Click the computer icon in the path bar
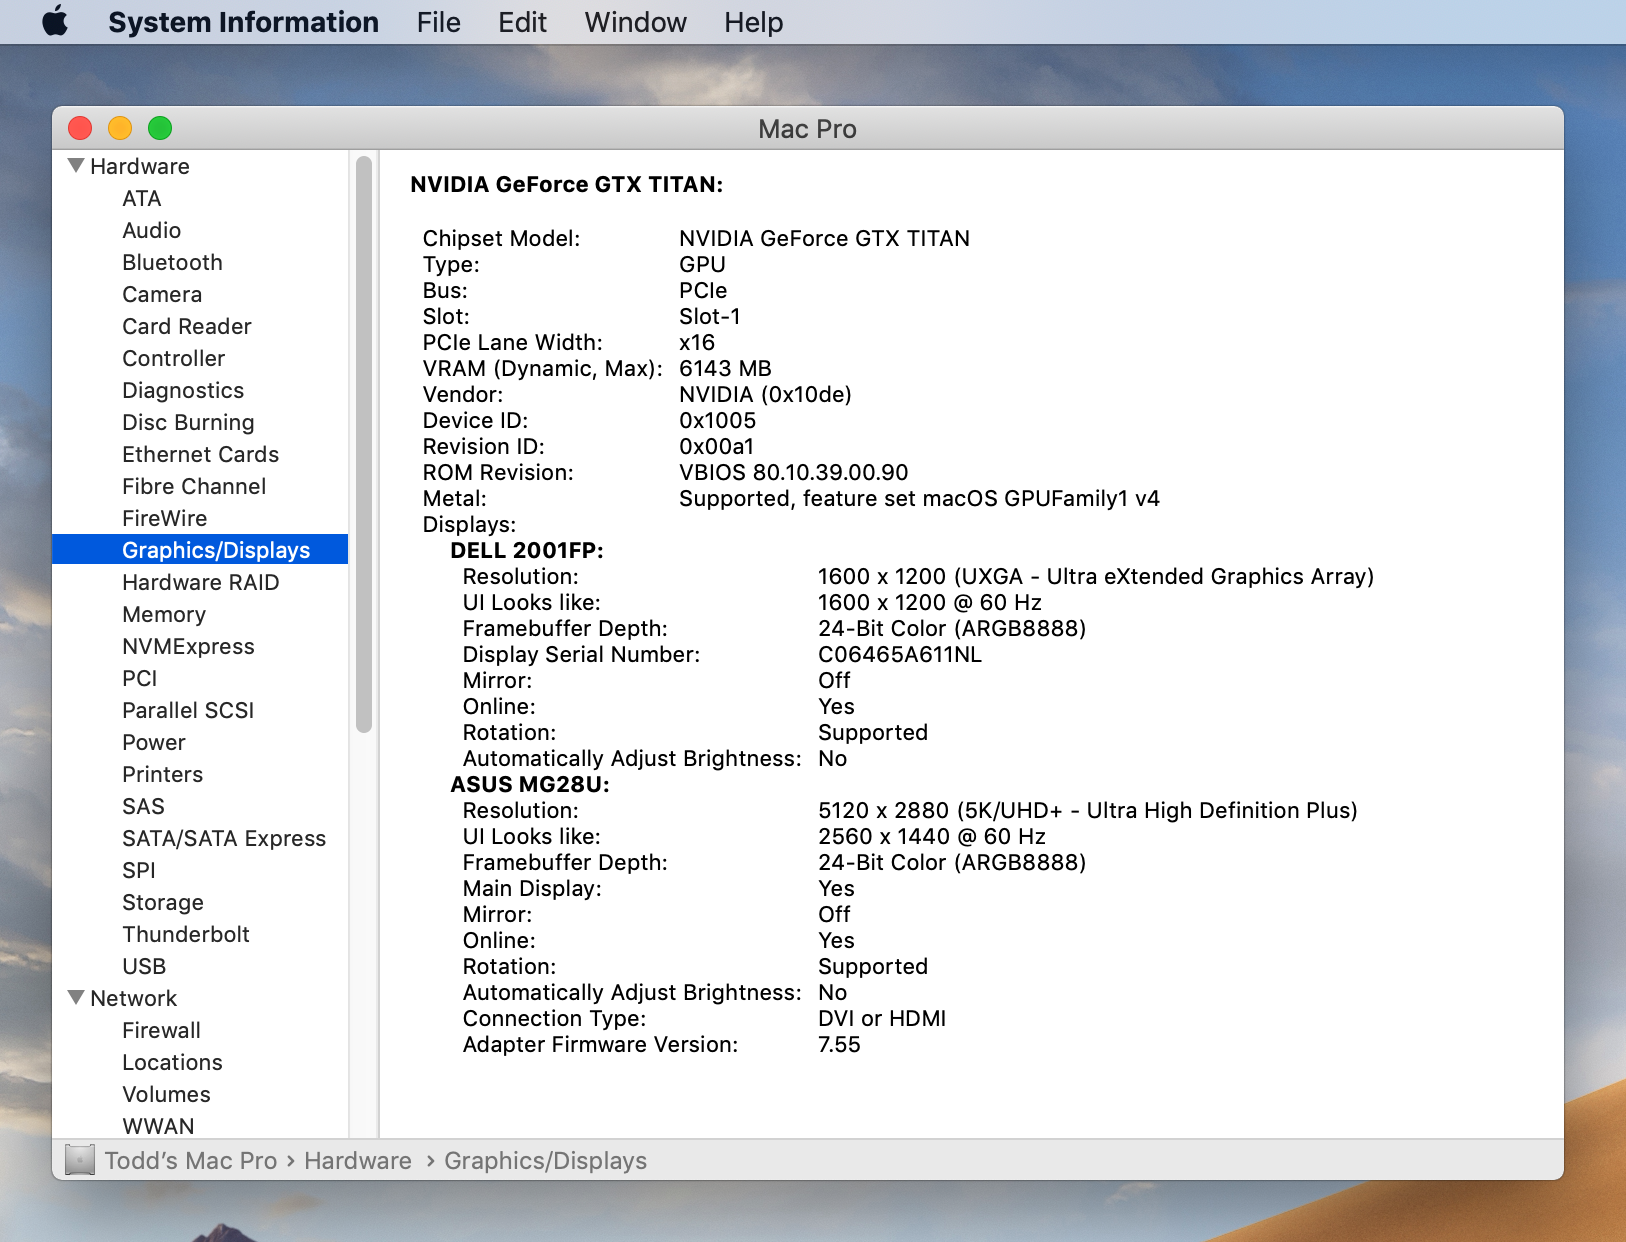Screen dimensions: 1626x1242 pos(80,1160)
